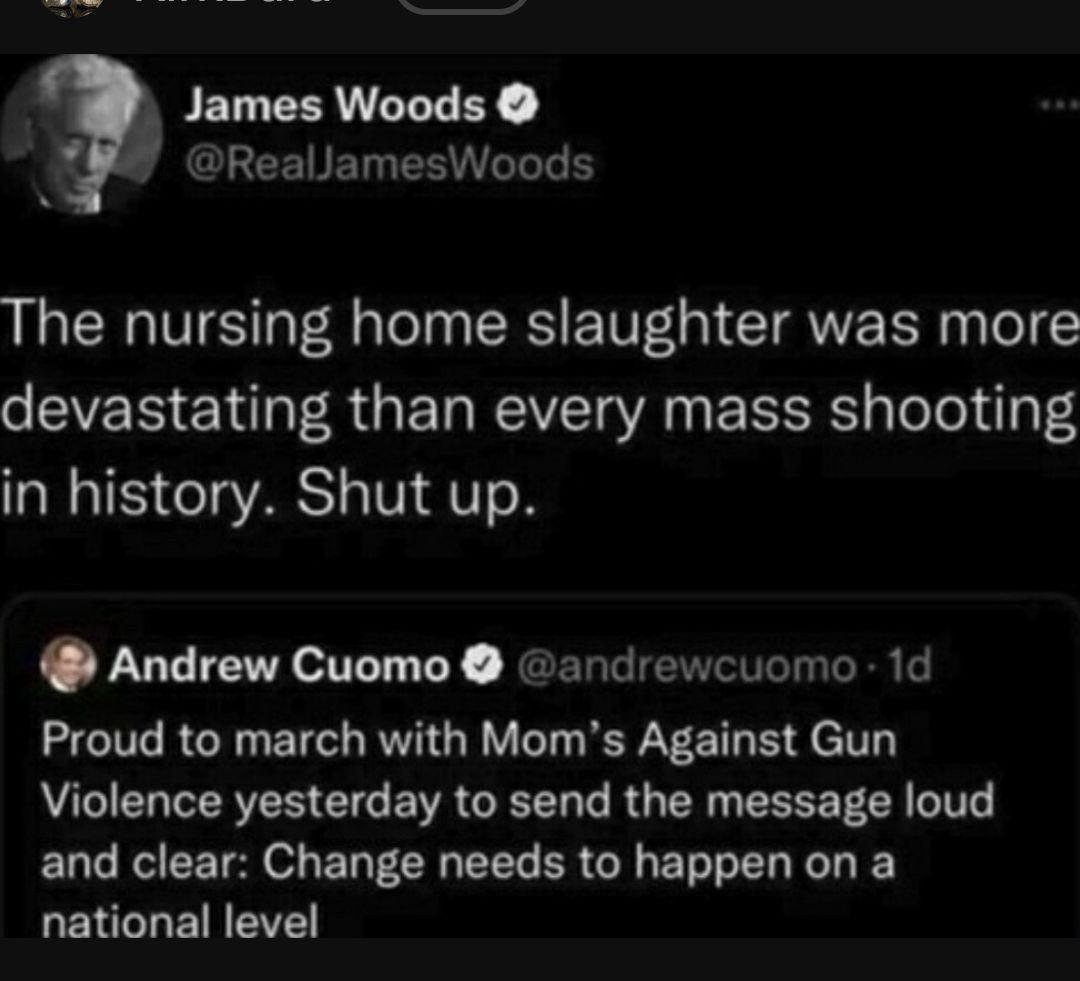Image resolution: width=1080 pixels, height=981 pixels.
Task: Click the line starting "The nursing home"
Action: [x=540, y=325]
